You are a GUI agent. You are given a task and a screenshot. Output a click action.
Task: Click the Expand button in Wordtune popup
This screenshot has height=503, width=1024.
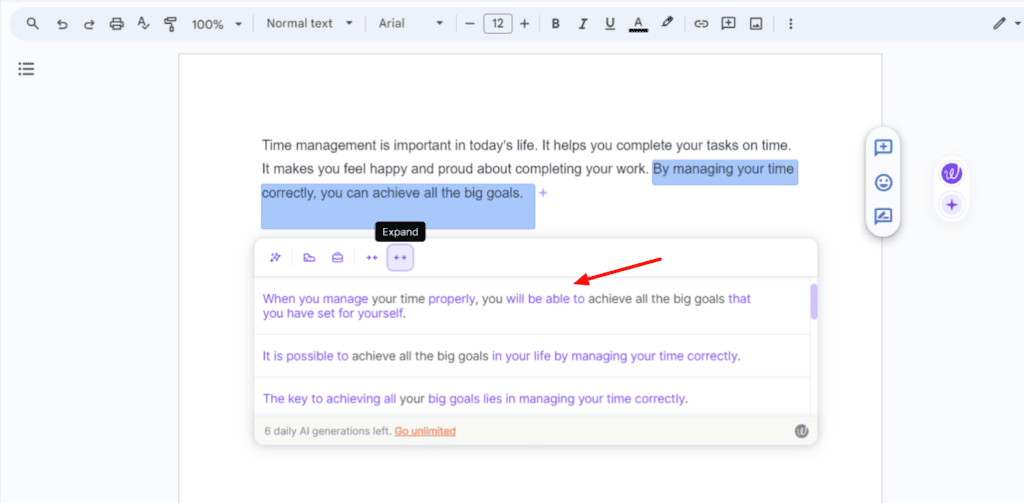400,258
